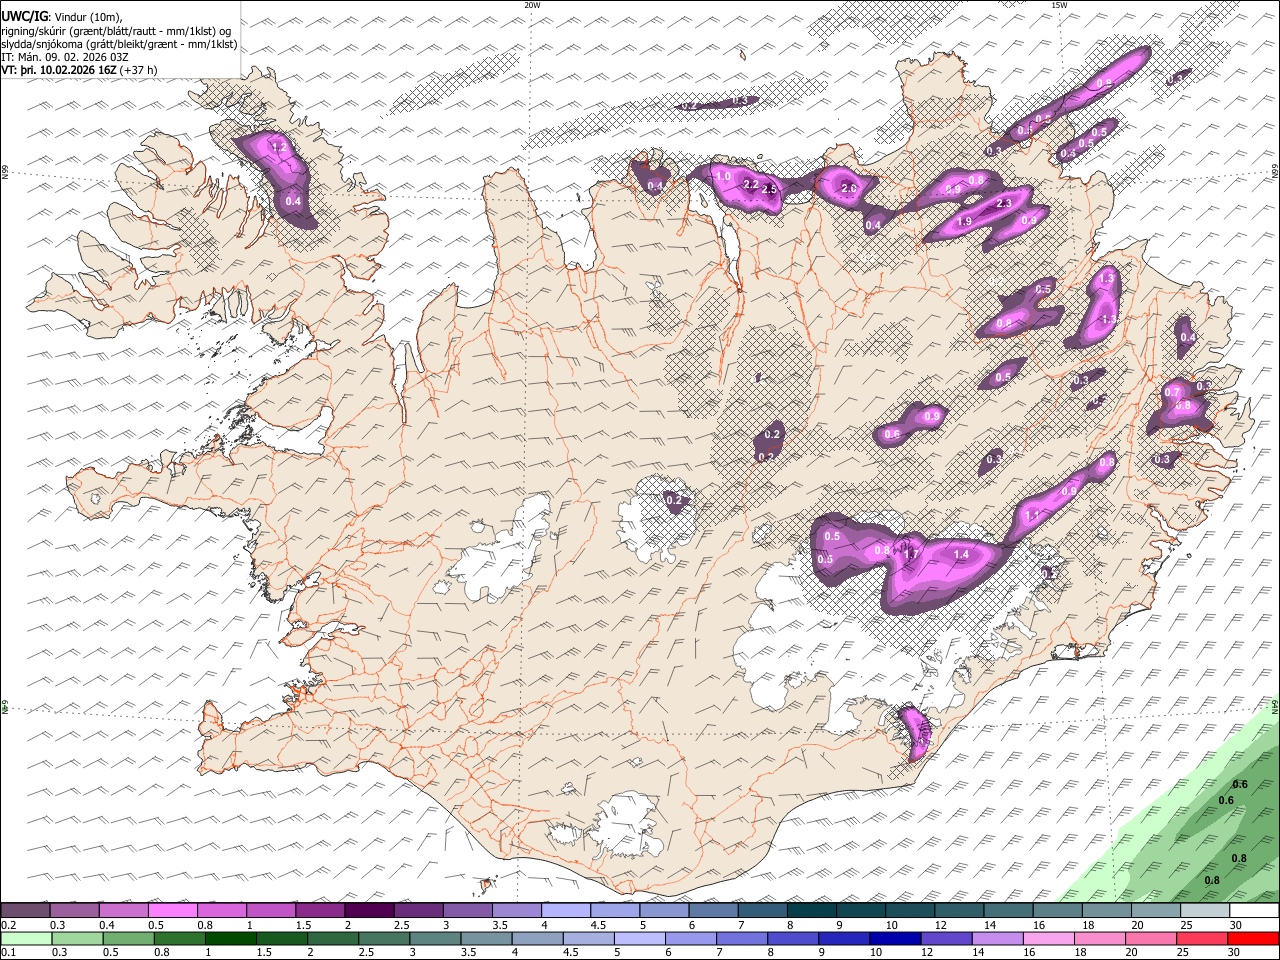Select the 'slydda/snjókoma' legend description line

[119, 44]
